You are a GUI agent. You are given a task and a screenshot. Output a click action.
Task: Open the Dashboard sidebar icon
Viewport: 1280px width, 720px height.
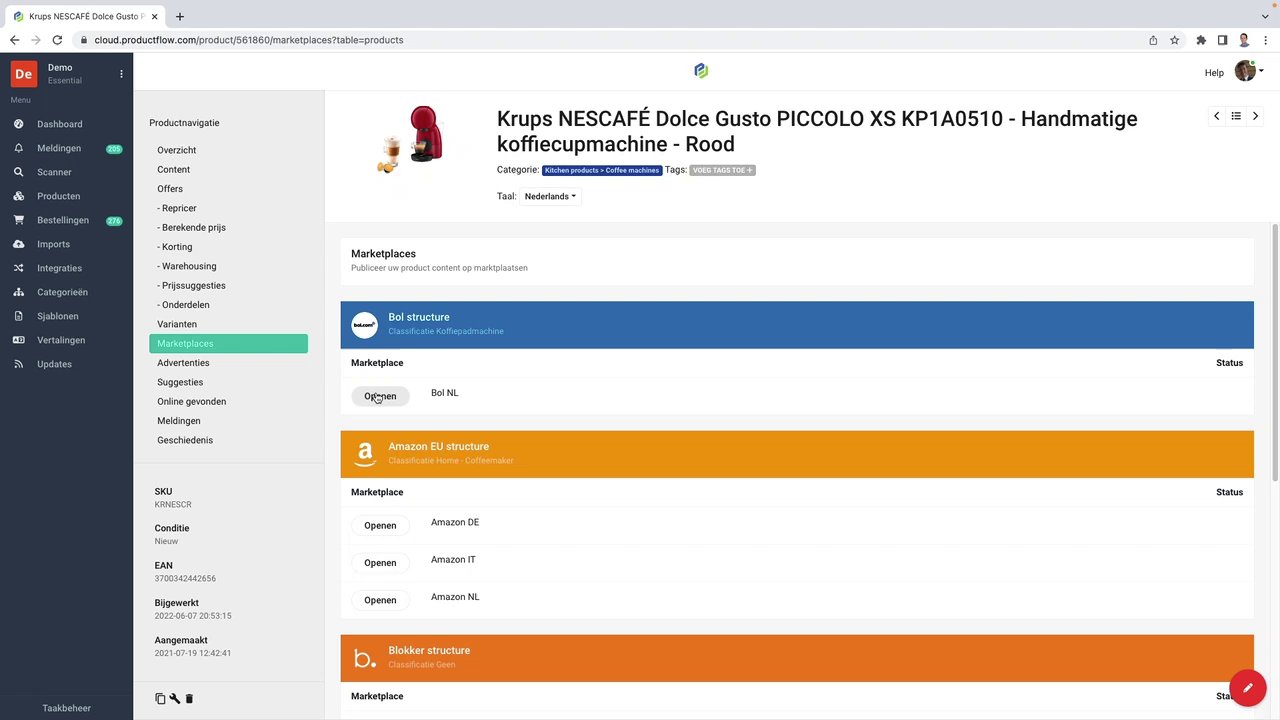click(x=18, y=124)
